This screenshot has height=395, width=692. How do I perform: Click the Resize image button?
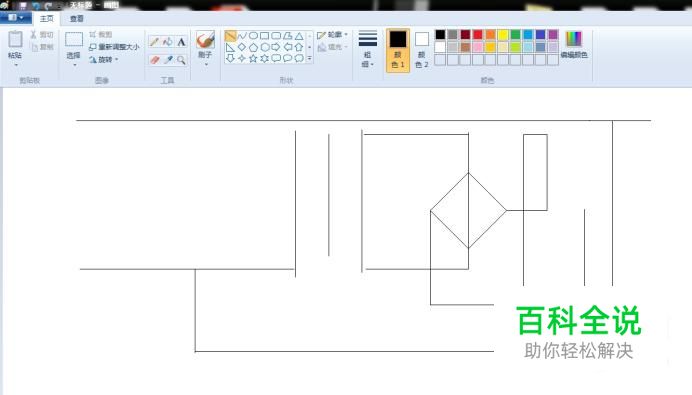[x=114, y=47]
